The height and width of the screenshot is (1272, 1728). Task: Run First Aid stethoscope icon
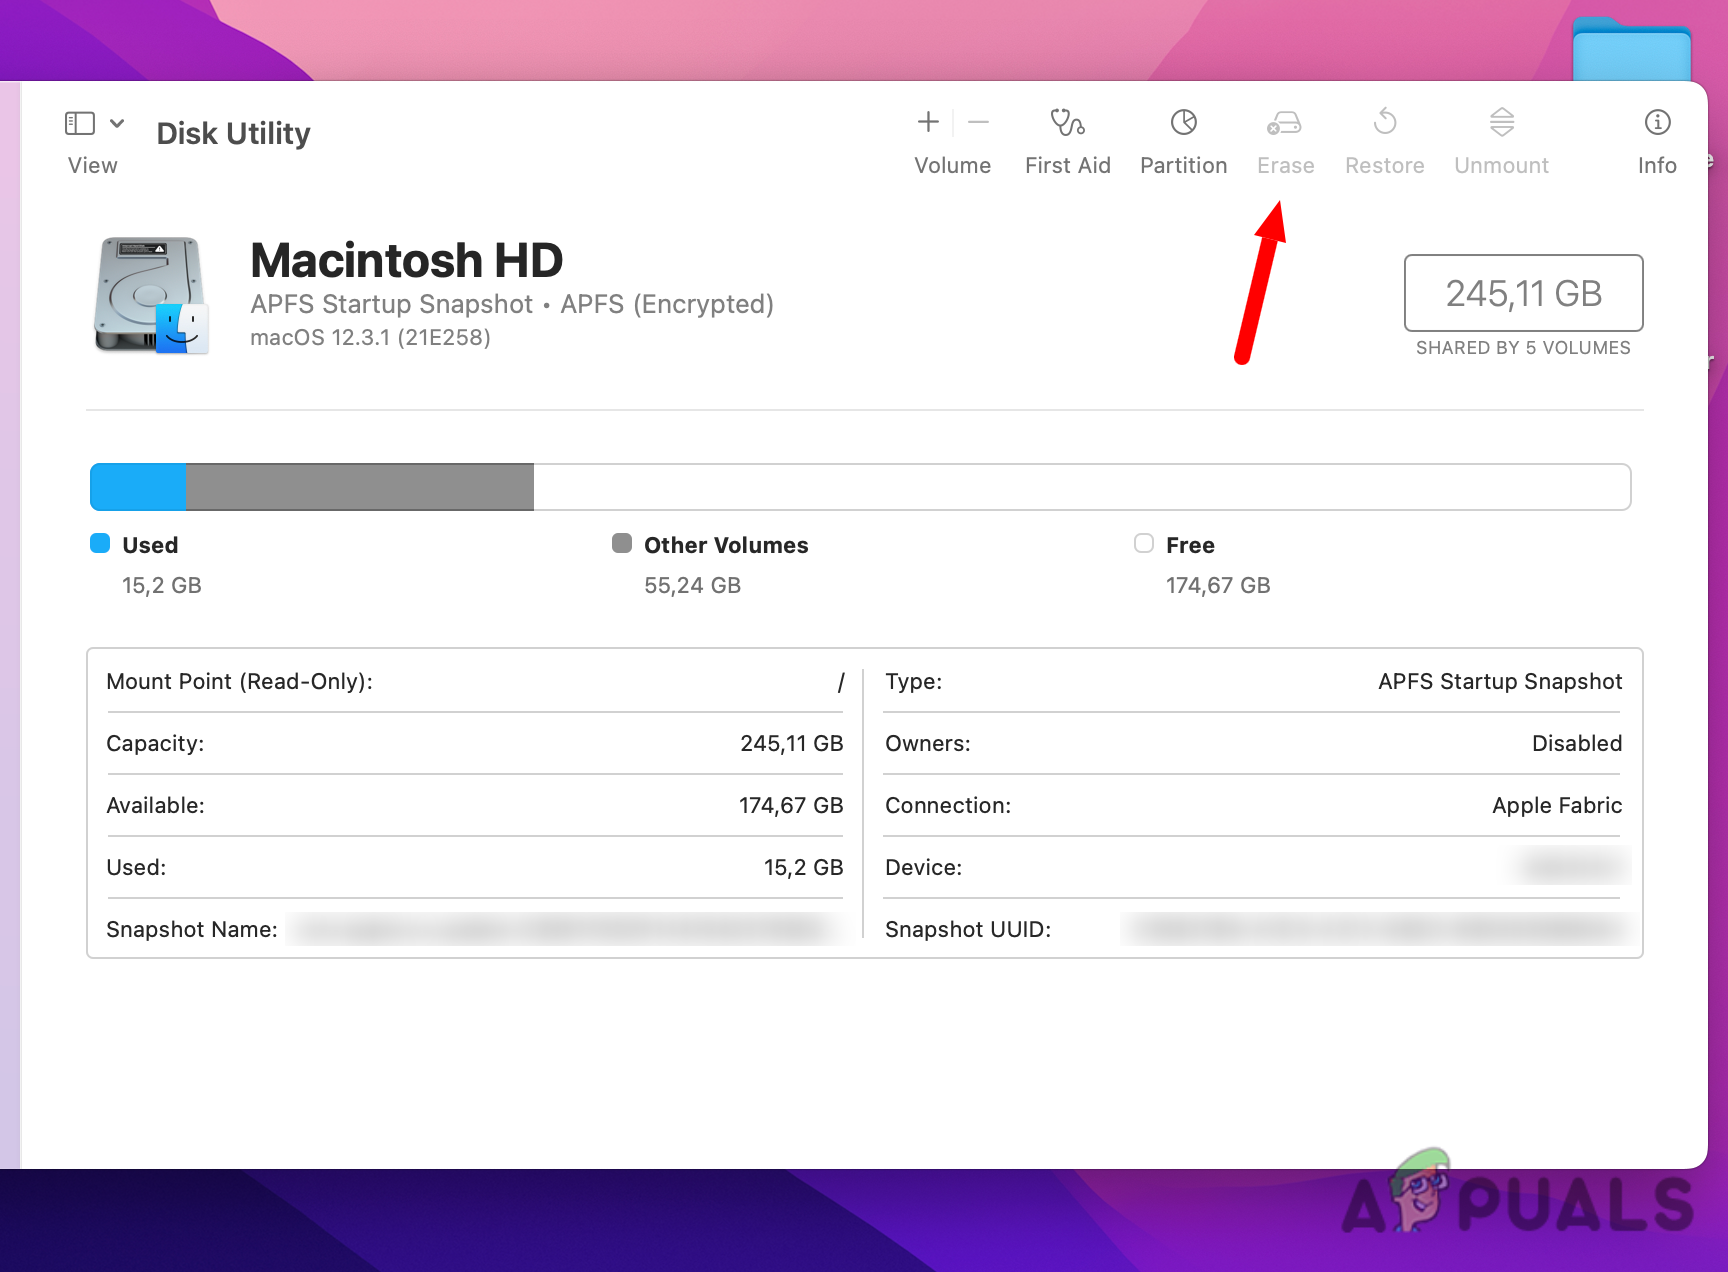(x=1067, y=122)
